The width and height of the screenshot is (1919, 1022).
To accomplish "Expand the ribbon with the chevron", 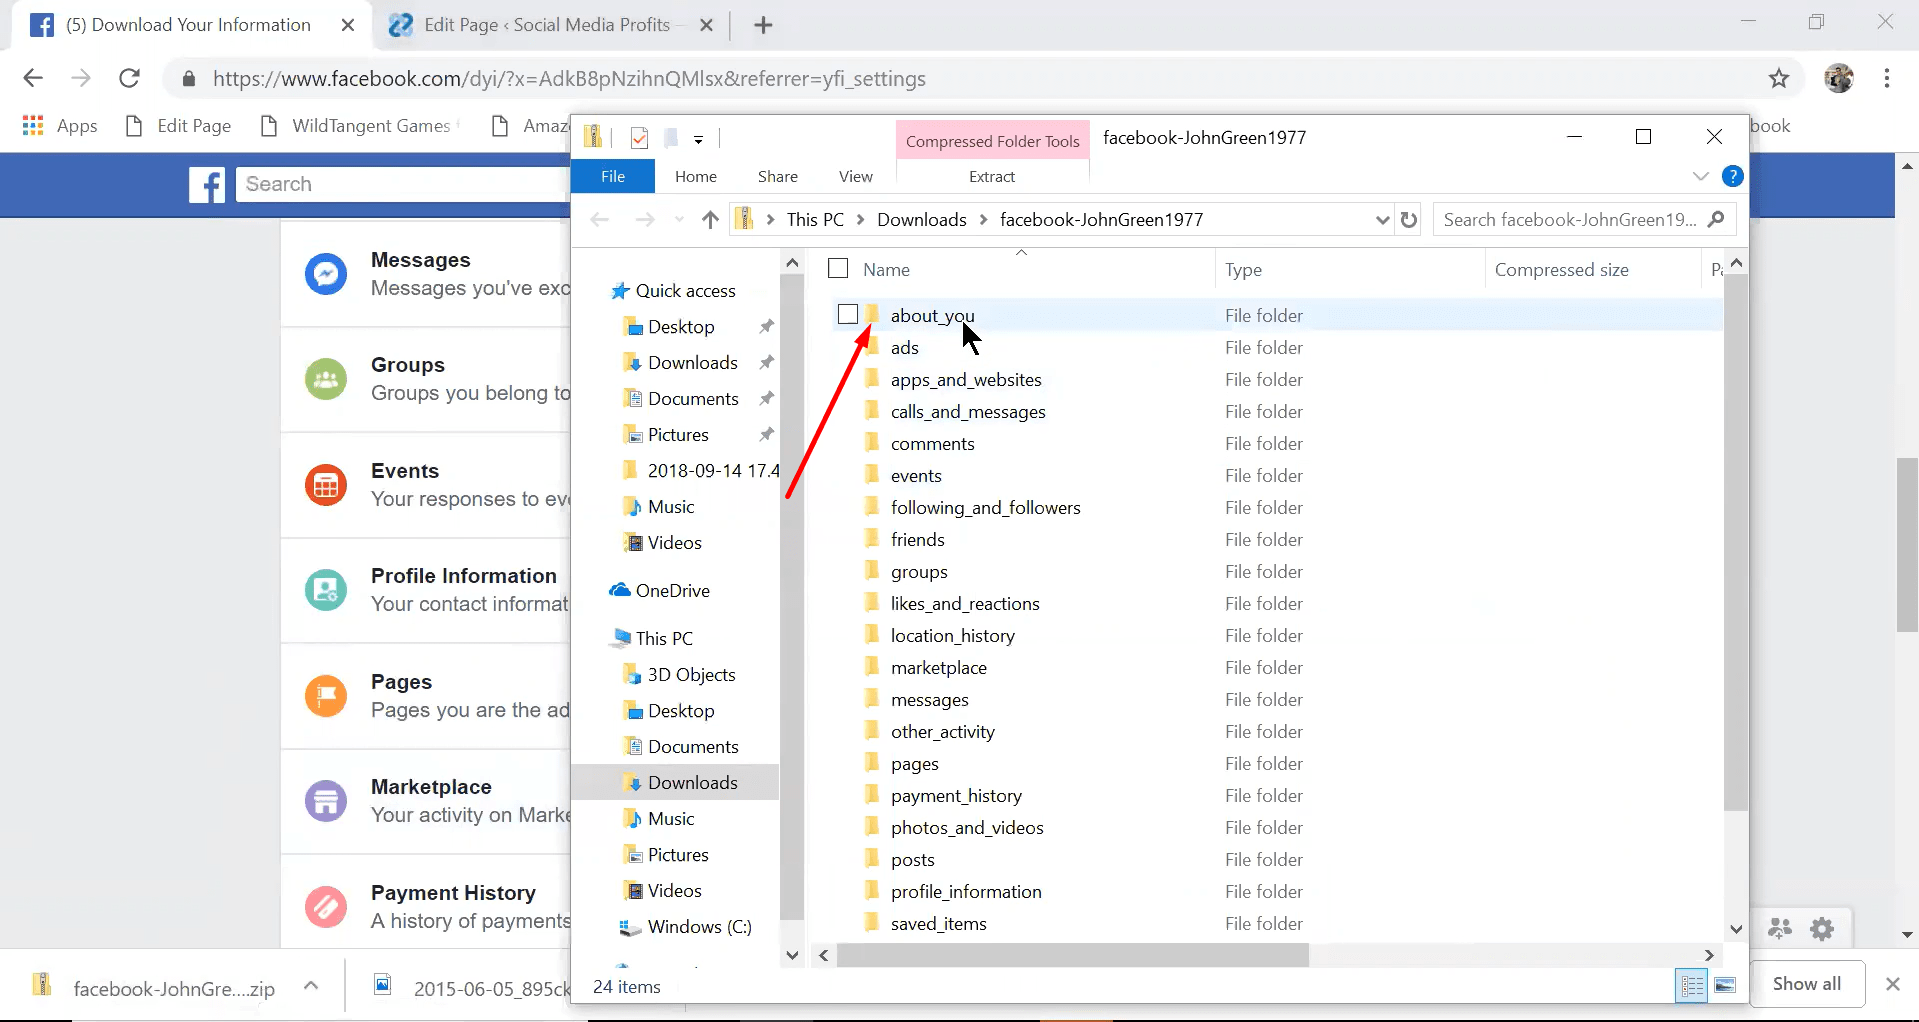I will [1700, 176].
